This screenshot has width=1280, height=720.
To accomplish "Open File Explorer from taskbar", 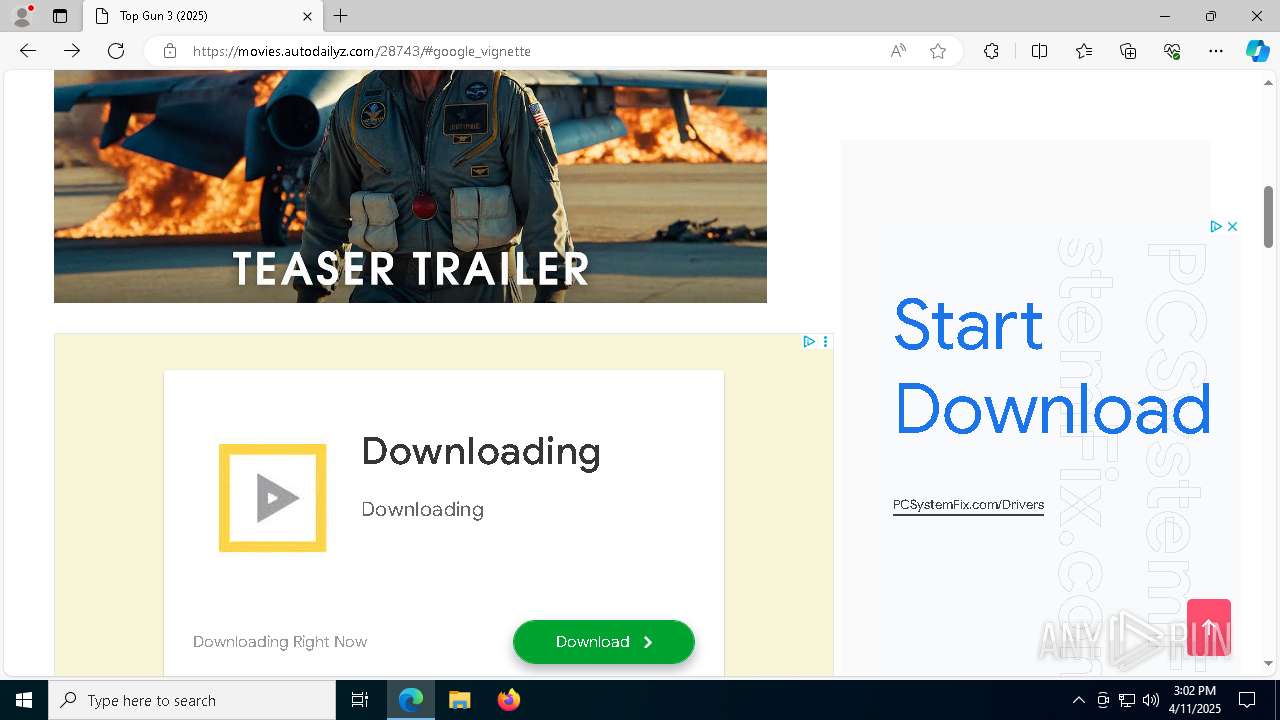I will coord(459,700).
